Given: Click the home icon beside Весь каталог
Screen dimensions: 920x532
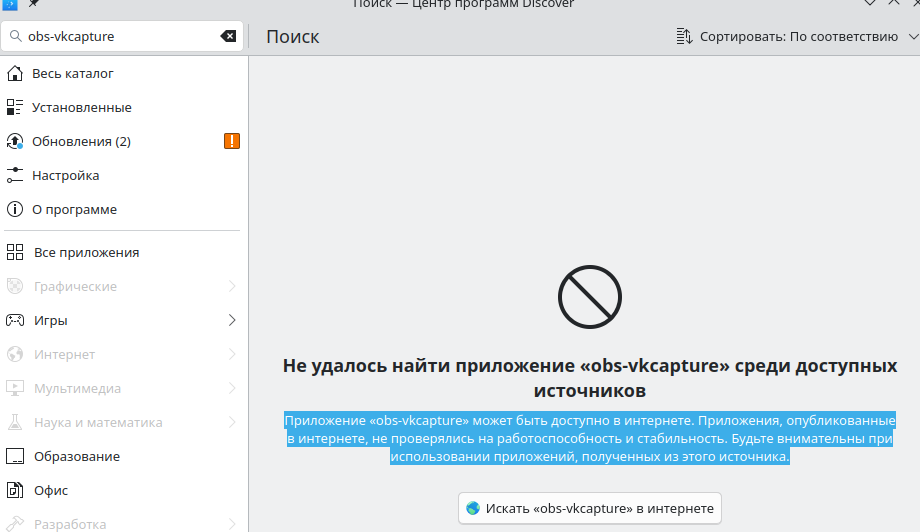Looking at the screenshot, I should pyautogui.click(x=15, y=73).
